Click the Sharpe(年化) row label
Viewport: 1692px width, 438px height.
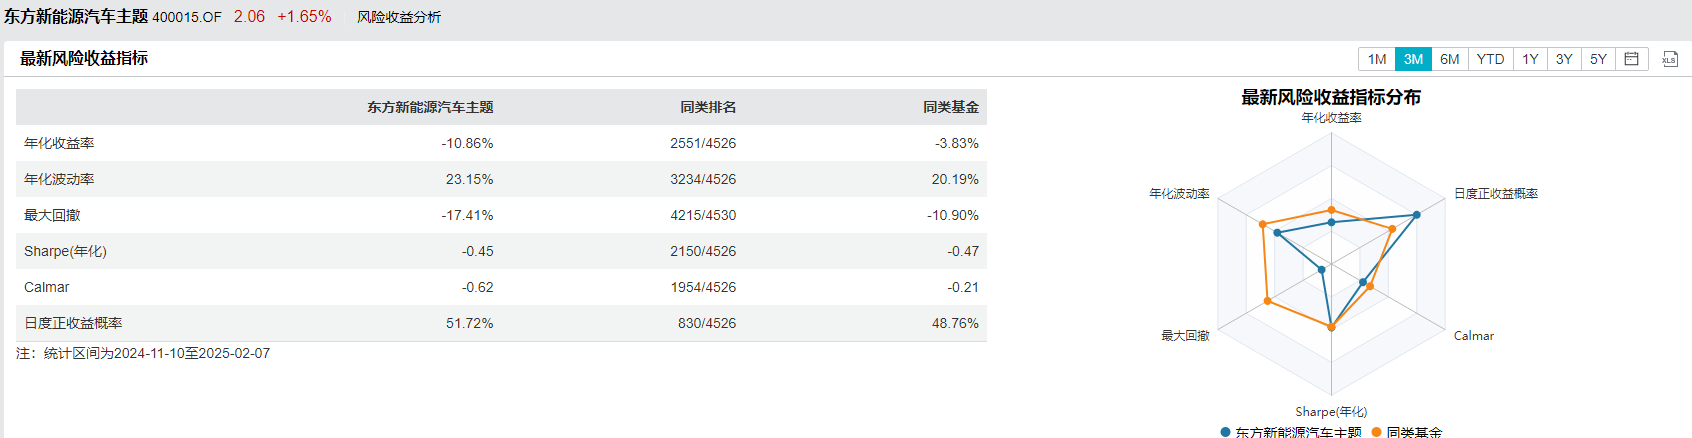click(65, 251)
